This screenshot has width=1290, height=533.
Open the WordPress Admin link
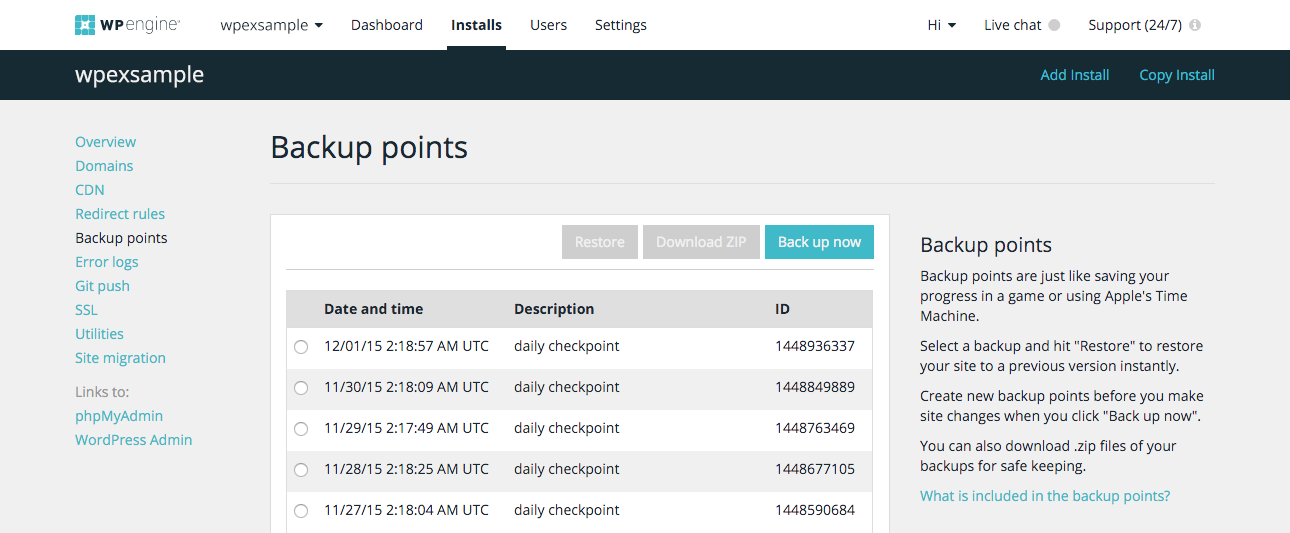(134, 440)
